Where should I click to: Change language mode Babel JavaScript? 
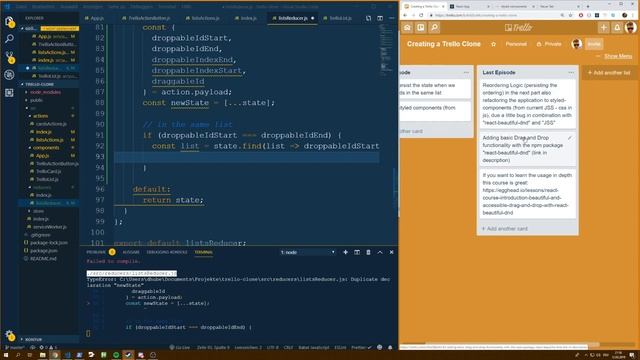(x=313, y=348)
